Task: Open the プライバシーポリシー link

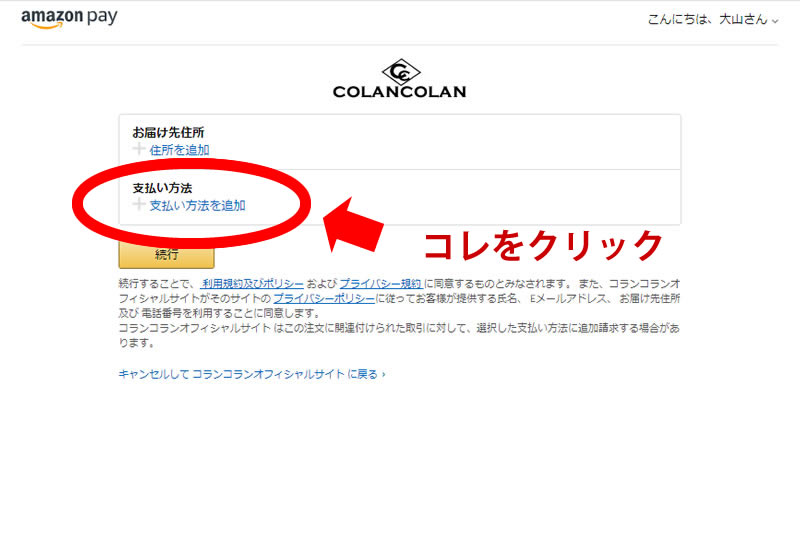Action: (323, 299)
